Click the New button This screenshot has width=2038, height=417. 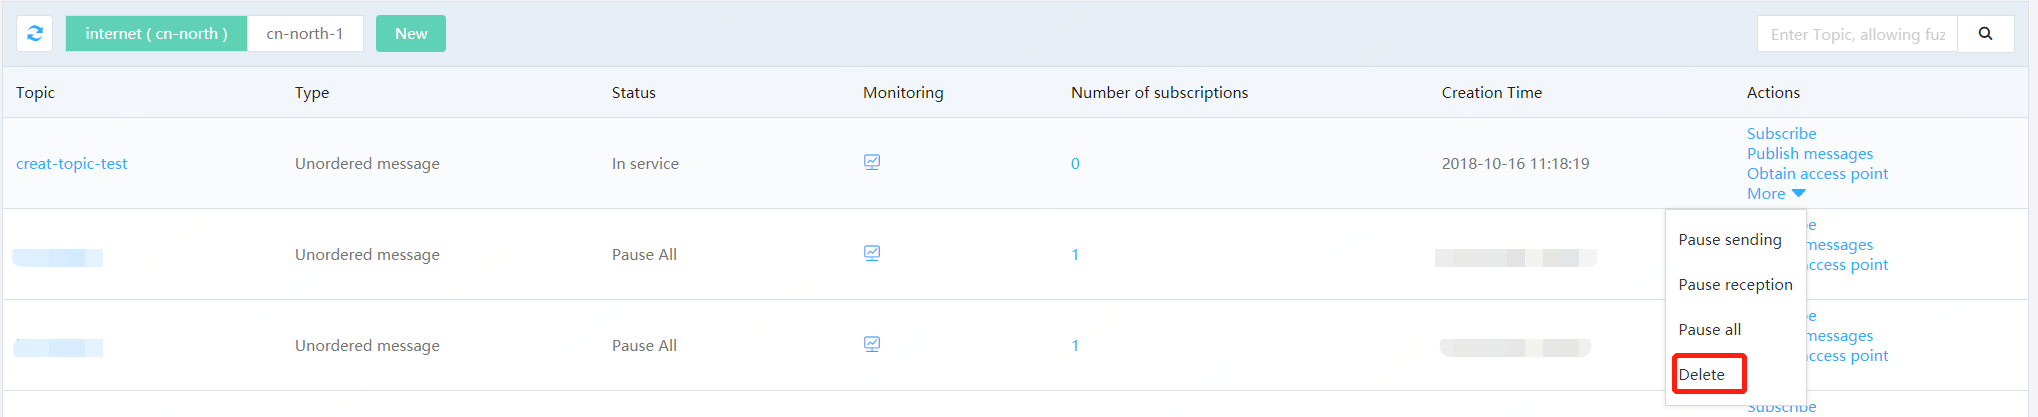[x=411, y=33]
